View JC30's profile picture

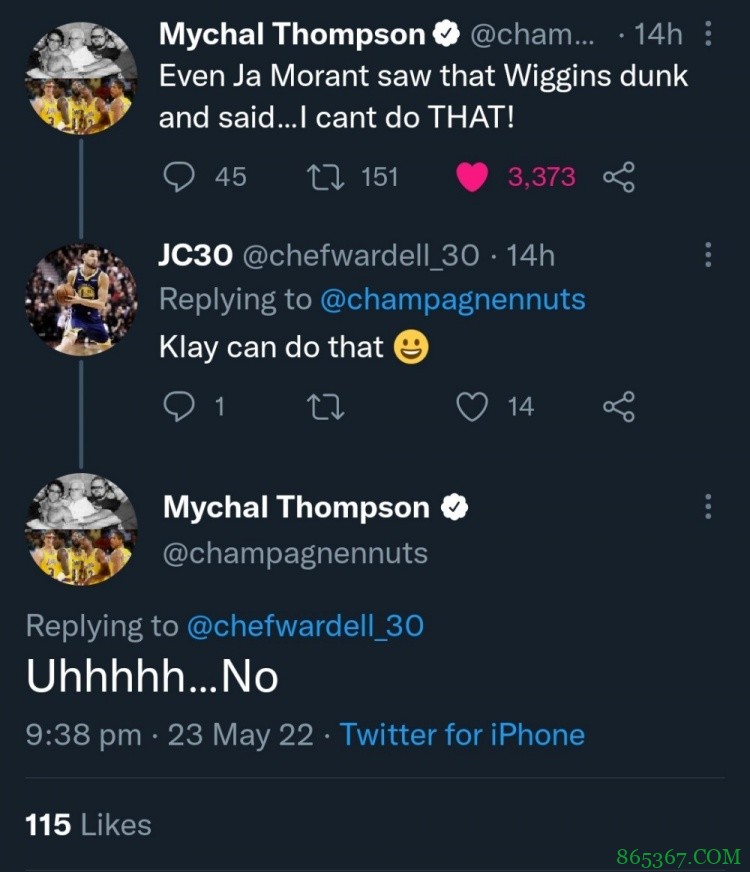point(80,299)
